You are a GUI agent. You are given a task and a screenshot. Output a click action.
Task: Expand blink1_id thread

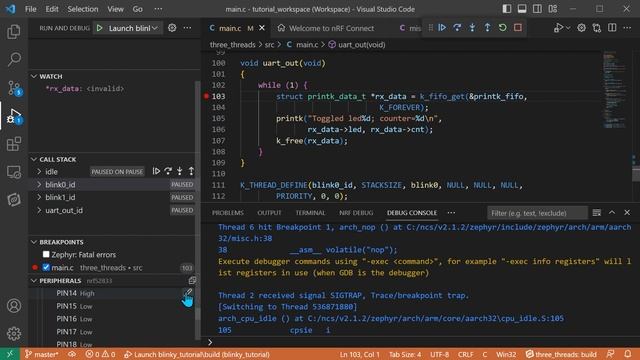39,197
